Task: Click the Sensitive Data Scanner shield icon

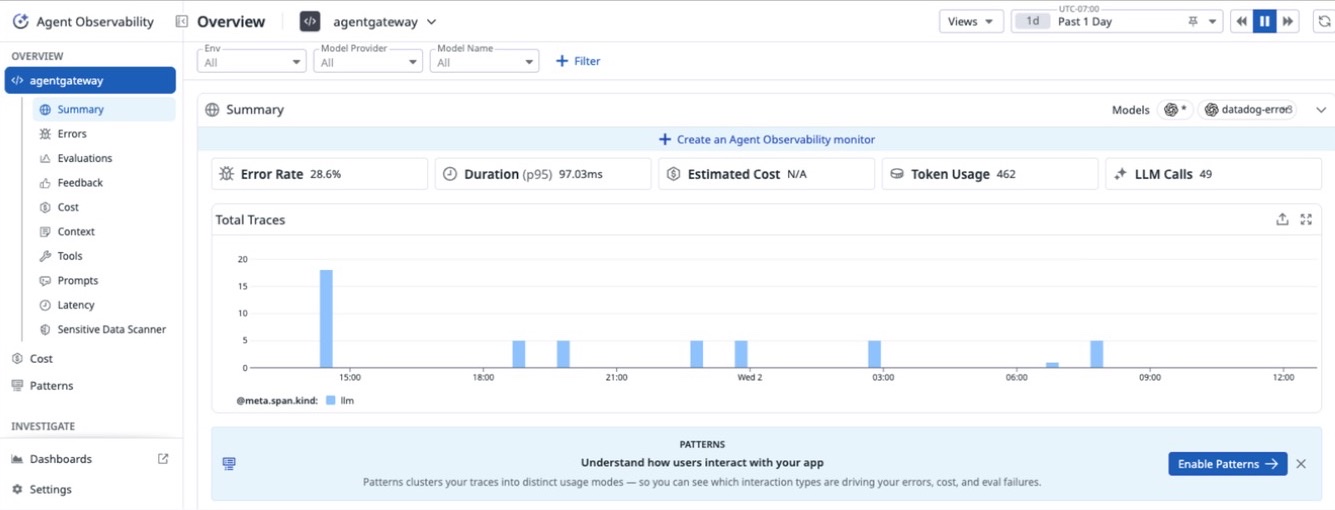Action: click(45, 330)
